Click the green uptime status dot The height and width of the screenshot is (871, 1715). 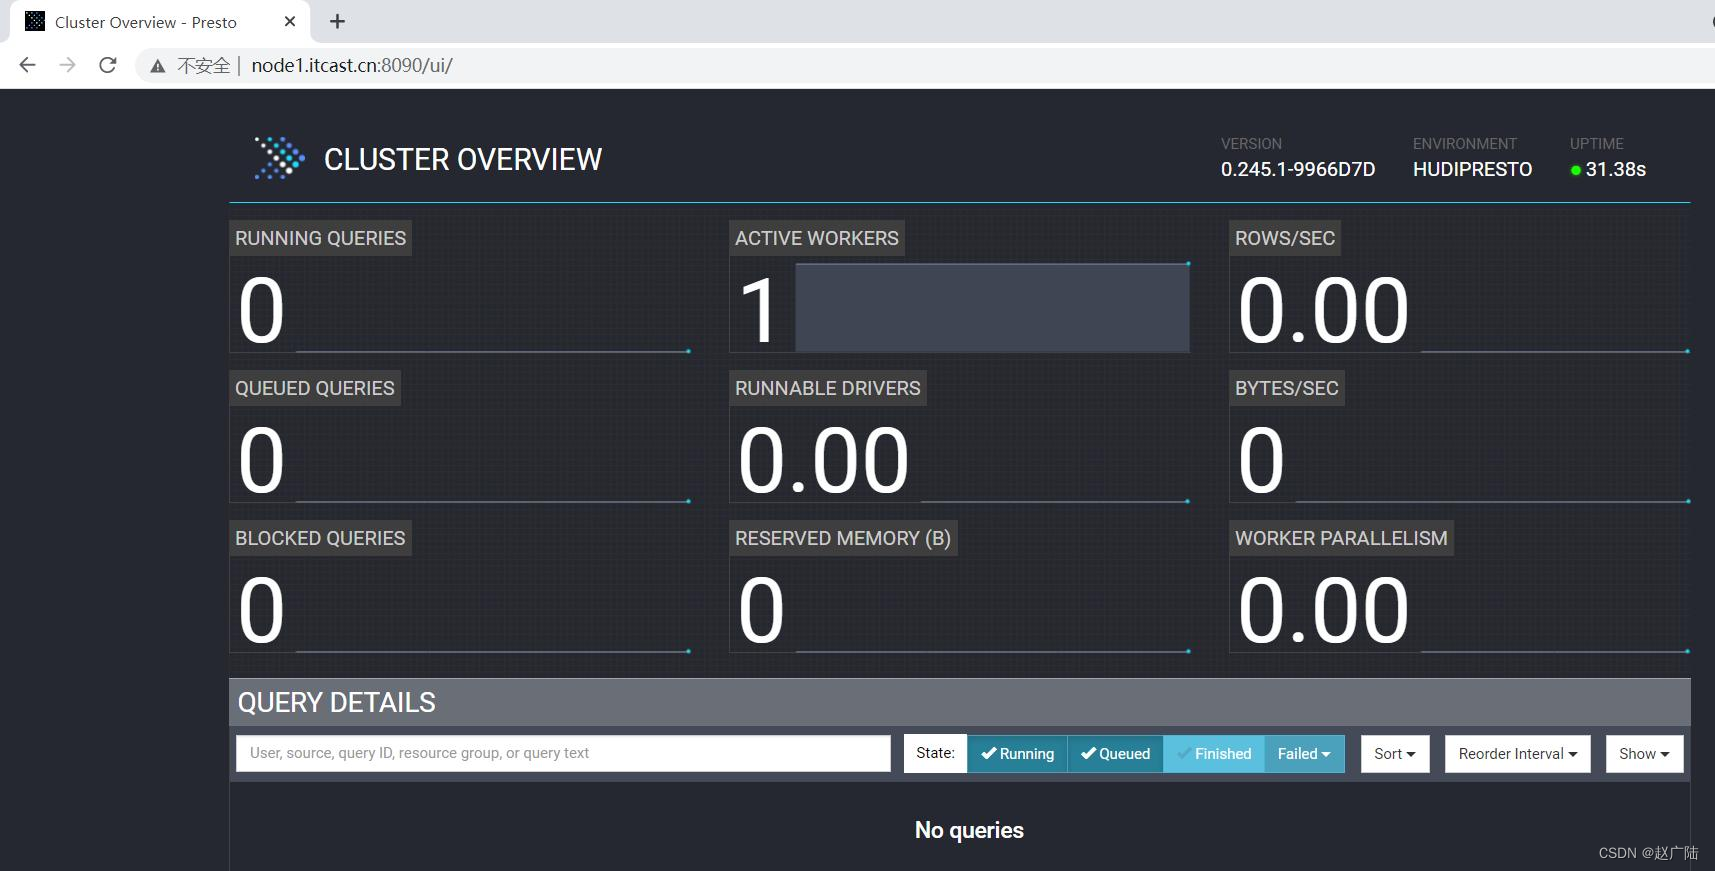pos(1576,170)
